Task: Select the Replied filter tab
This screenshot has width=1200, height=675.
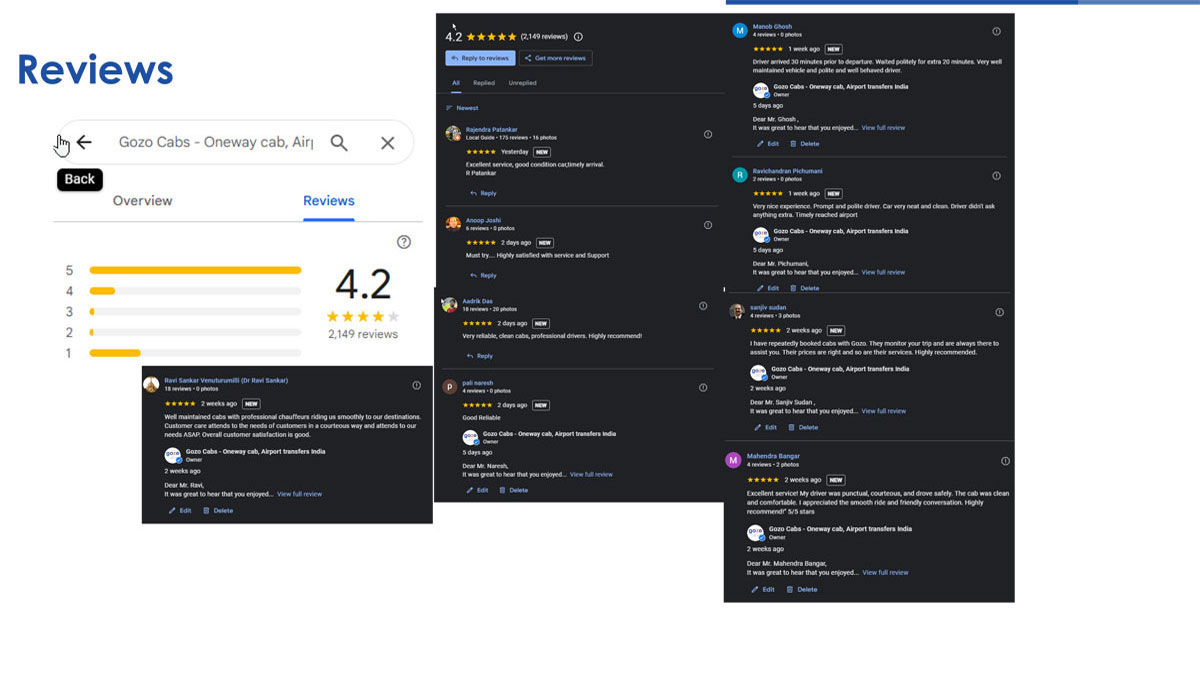Action: [484, 83]
